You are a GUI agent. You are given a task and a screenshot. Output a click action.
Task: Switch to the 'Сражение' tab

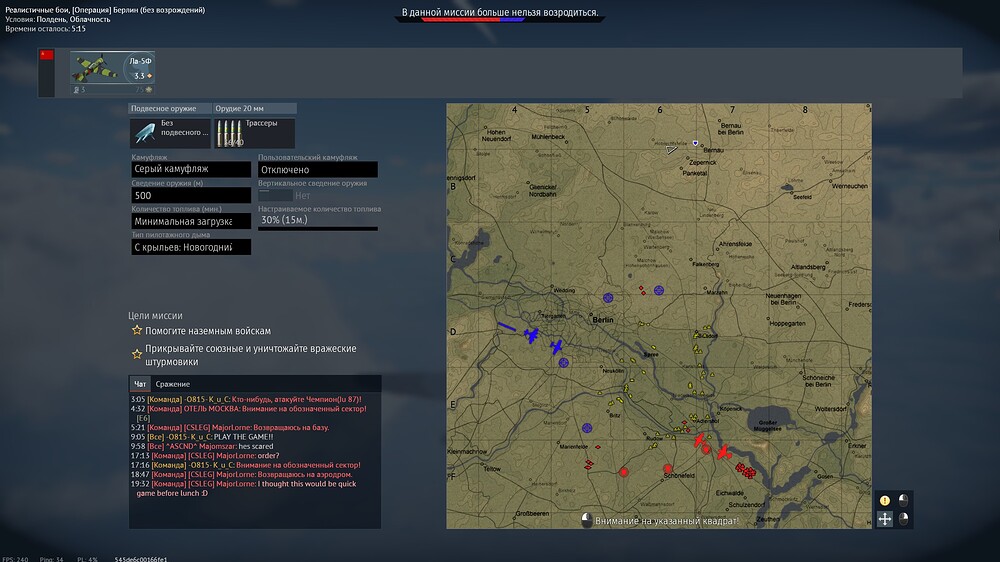[172, 384]
